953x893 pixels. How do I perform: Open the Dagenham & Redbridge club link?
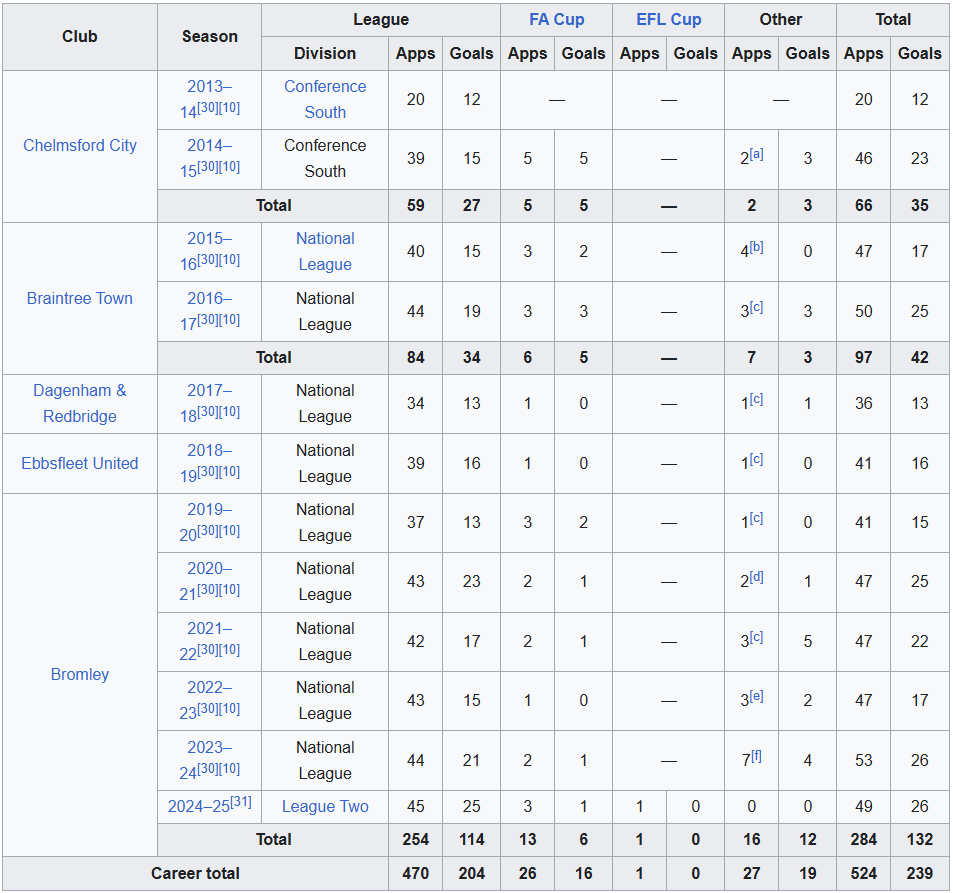click(x=80, y=403)
